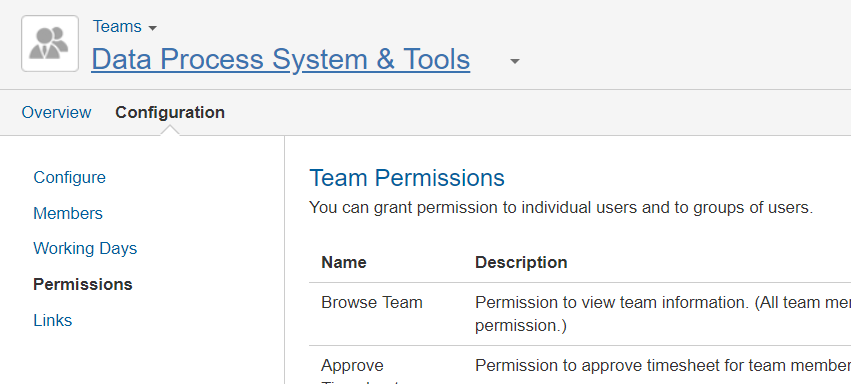
Task: Switch to the Overview tab
Action: (x=56, y=112)
